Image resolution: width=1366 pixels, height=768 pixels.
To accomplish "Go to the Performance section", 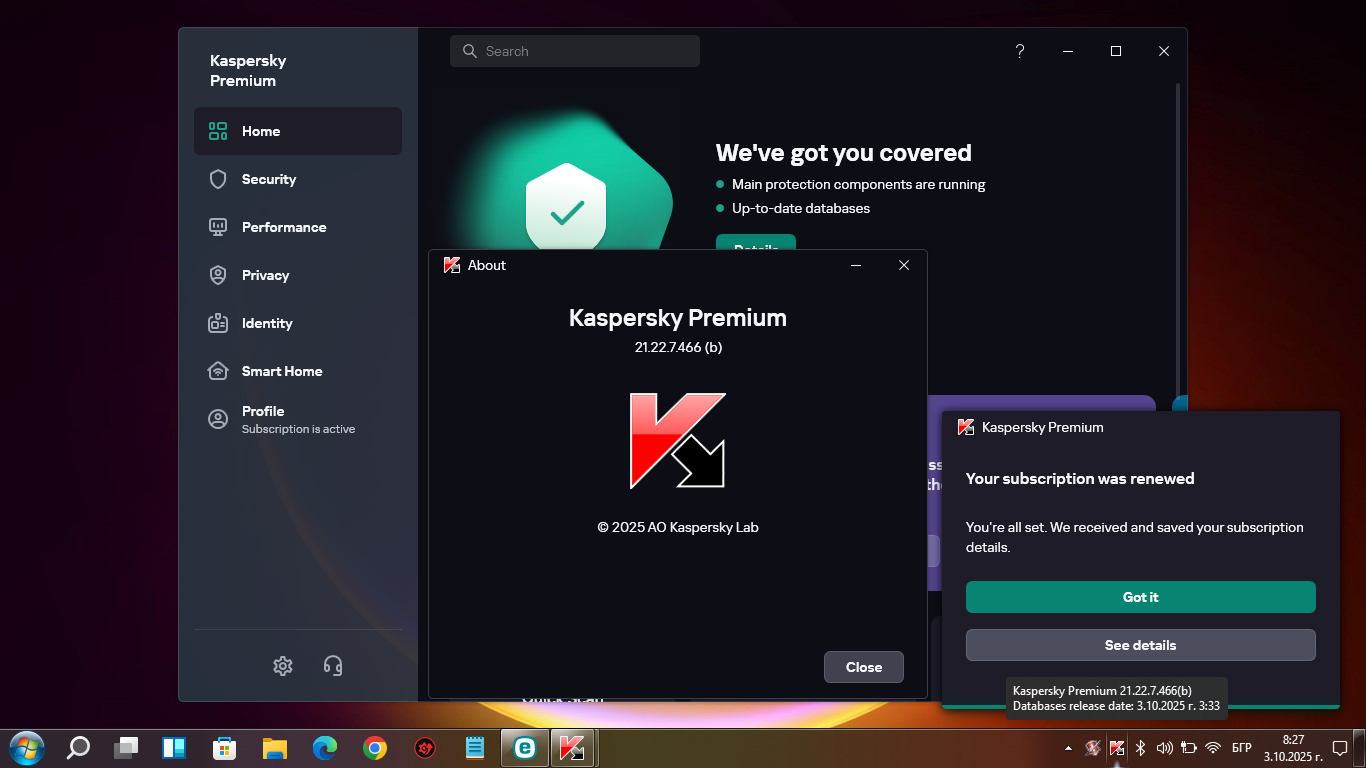I will click(x=283, y=227).
